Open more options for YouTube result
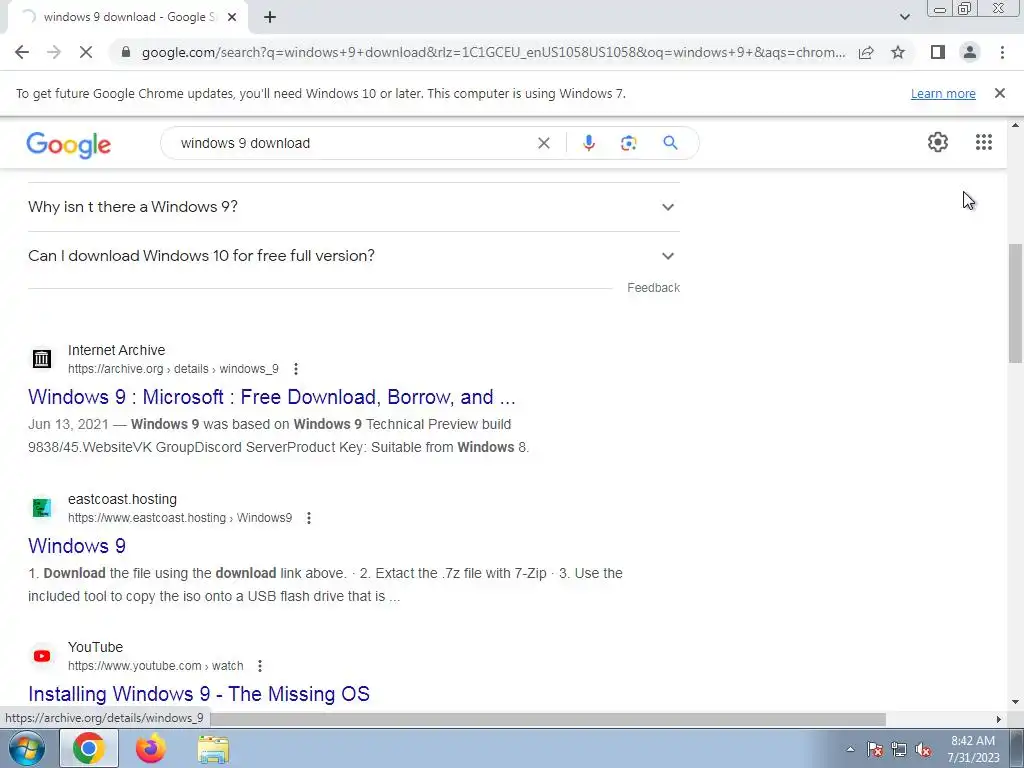 (260, 666)
